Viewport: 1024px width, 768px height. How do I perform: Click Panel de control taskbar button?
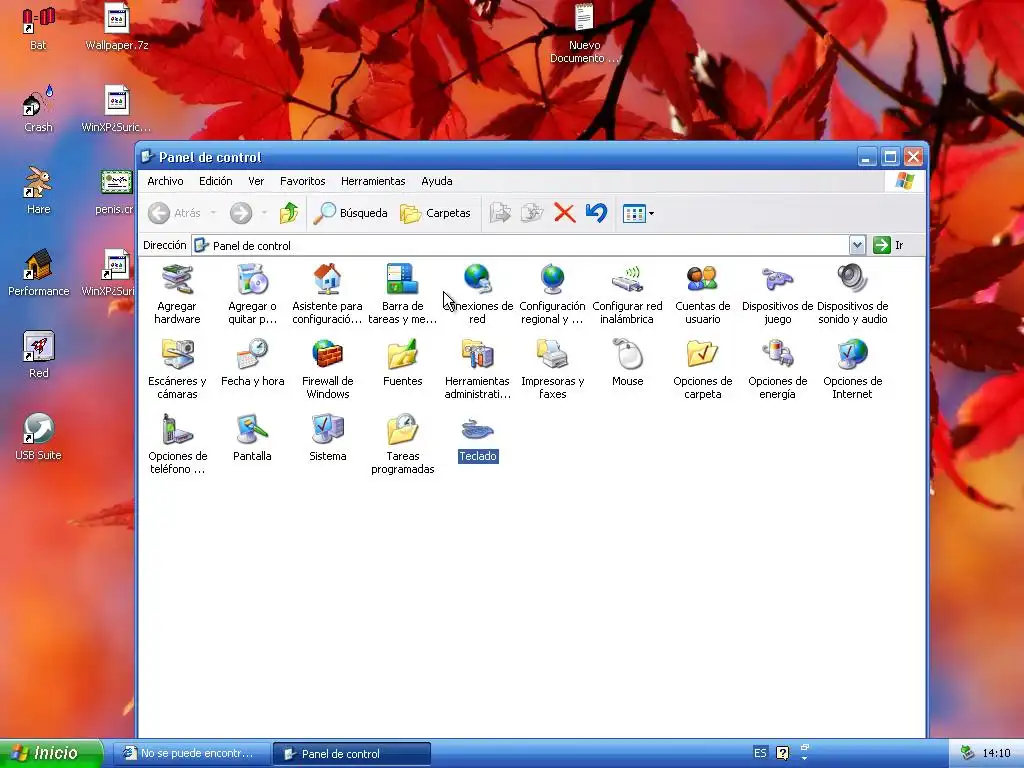[x=351, y=753]
